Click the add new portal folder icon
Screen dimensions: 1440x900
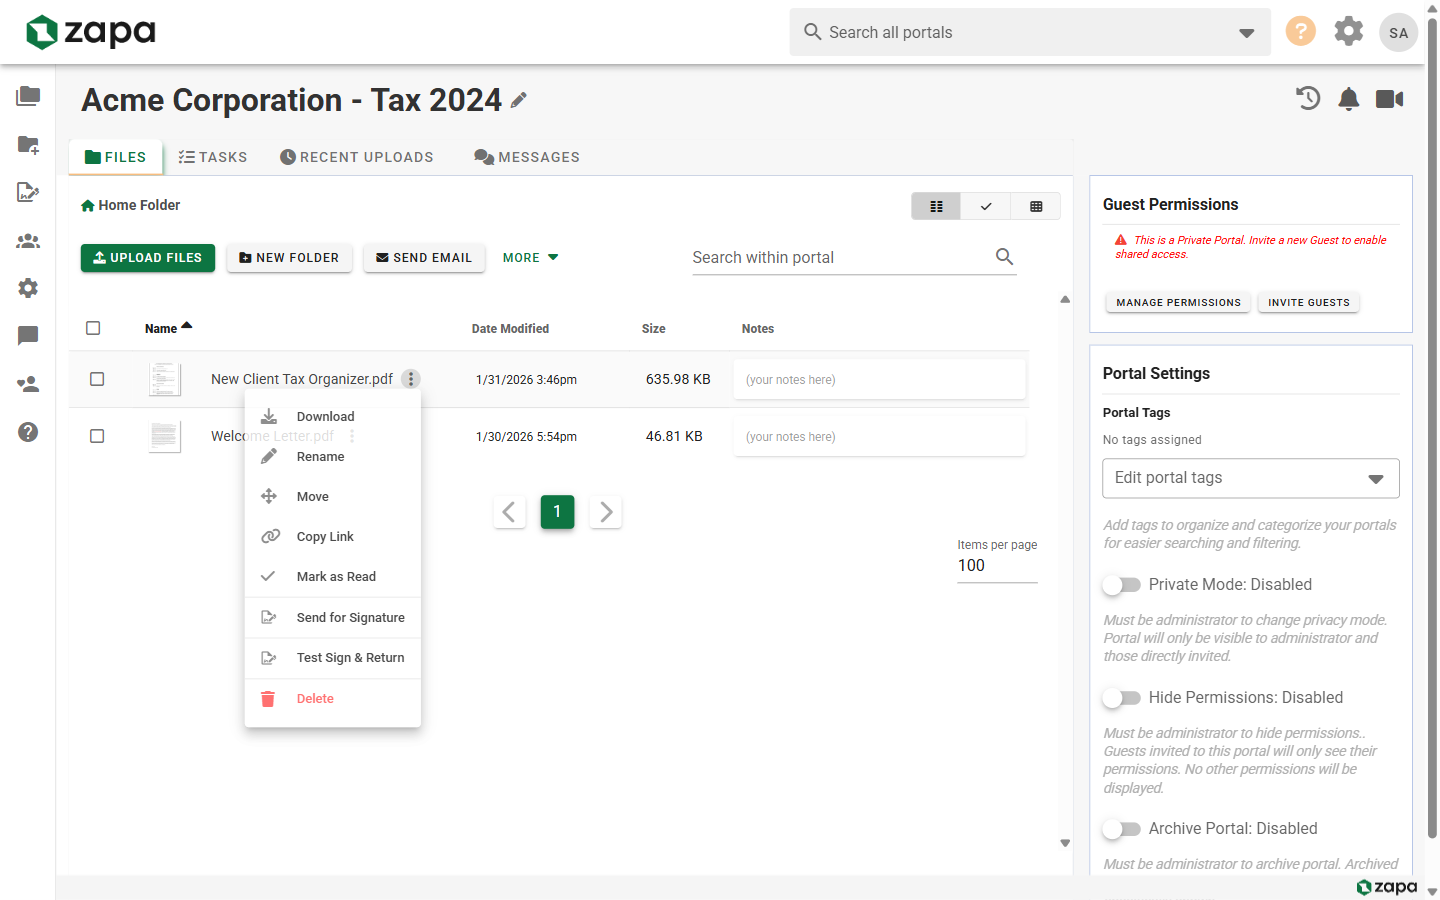coord(28,144)
